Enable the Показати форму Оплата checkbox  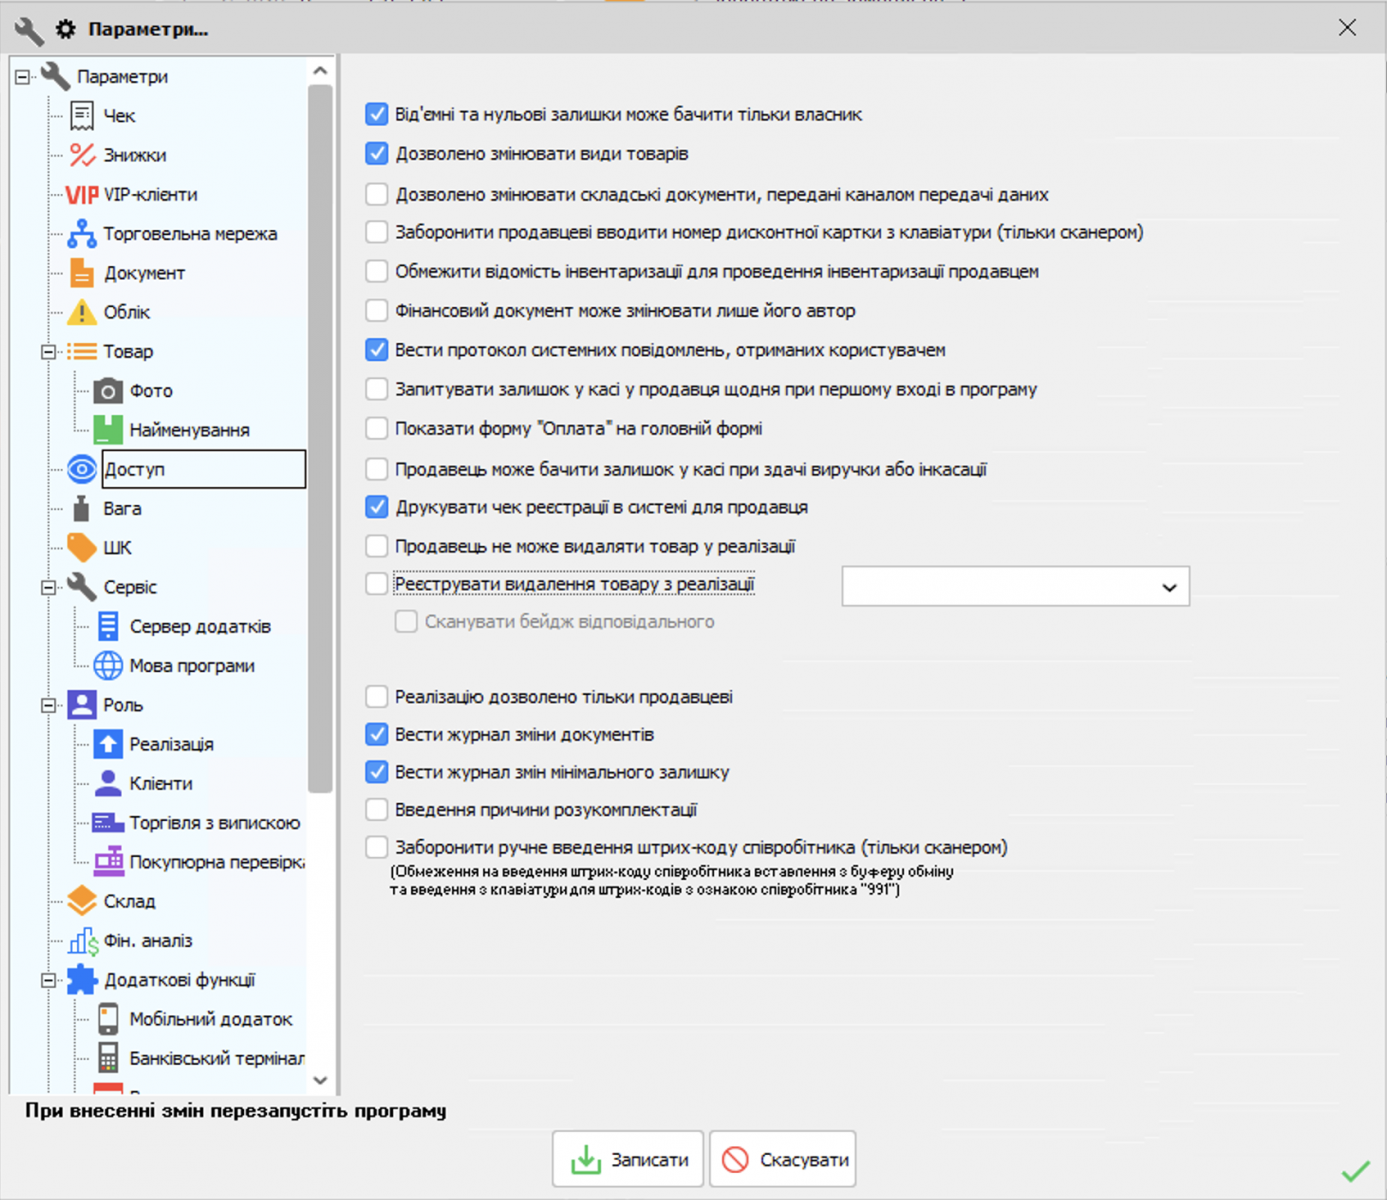[x=376, y=427]
